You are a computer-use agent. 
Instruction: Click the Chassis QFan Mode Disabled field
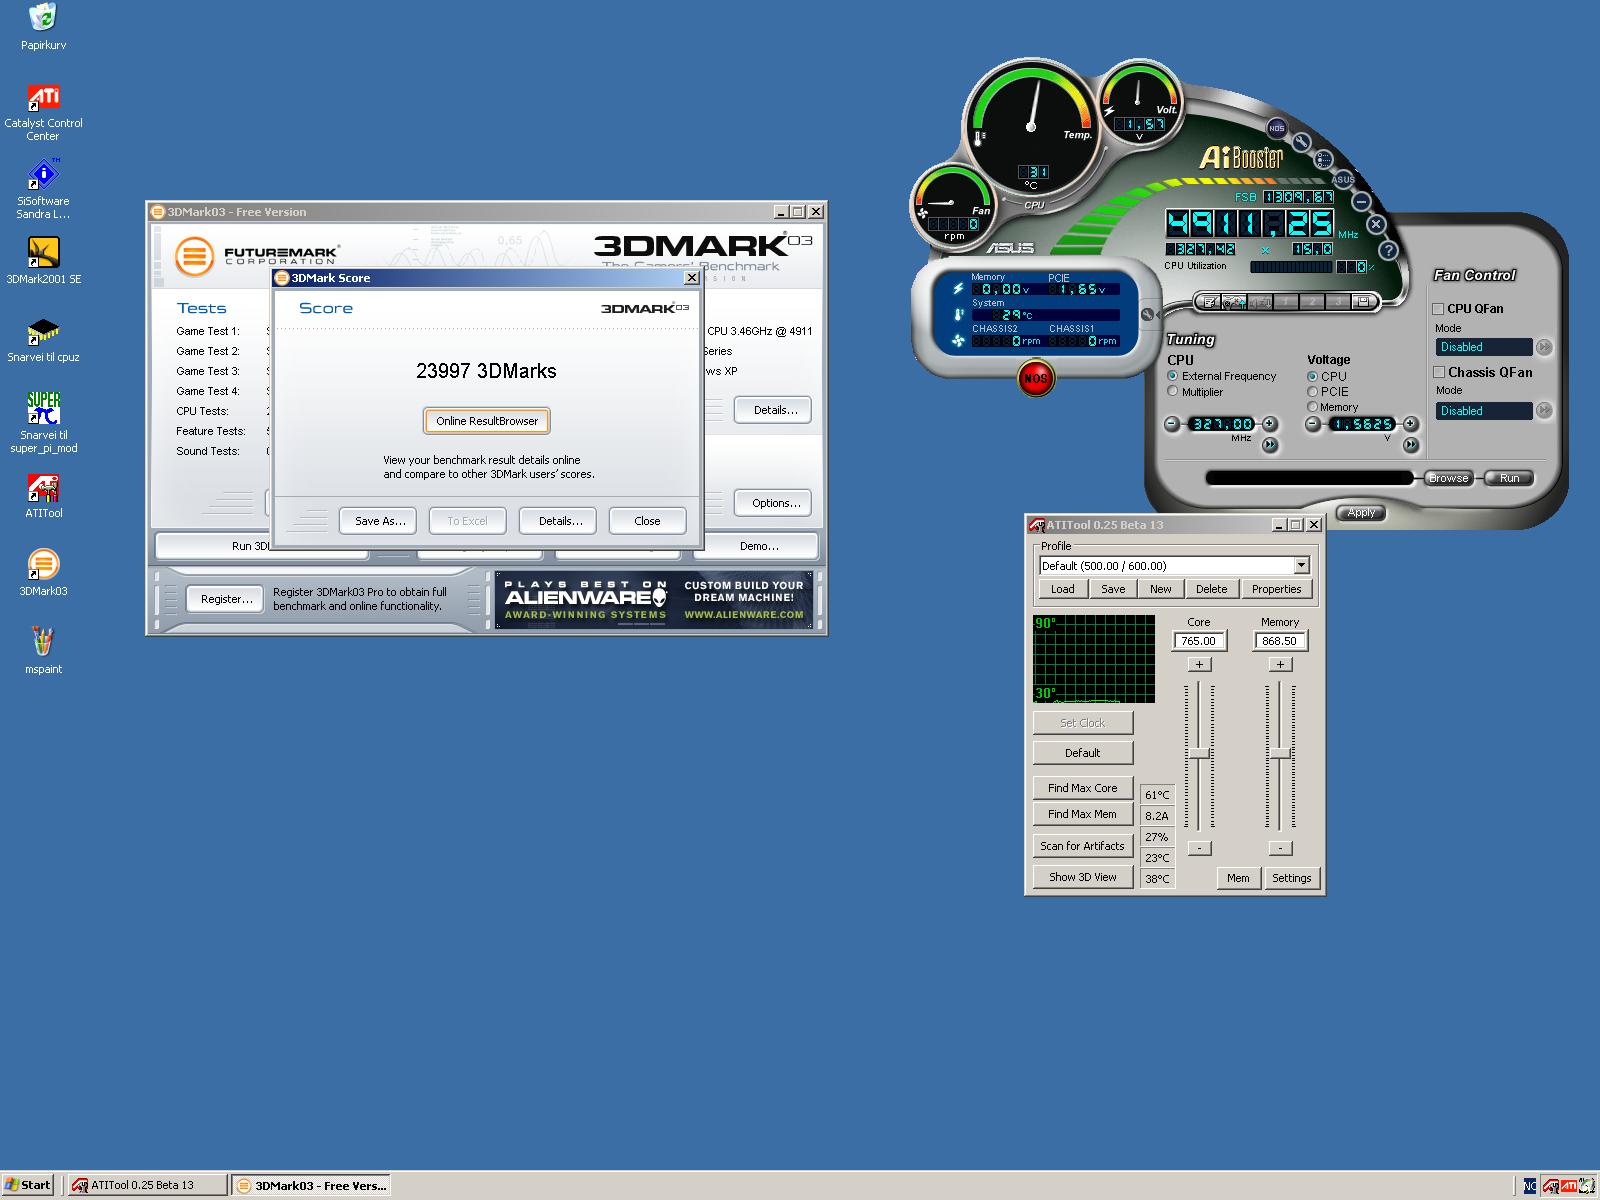click(x=1484, y=411)
